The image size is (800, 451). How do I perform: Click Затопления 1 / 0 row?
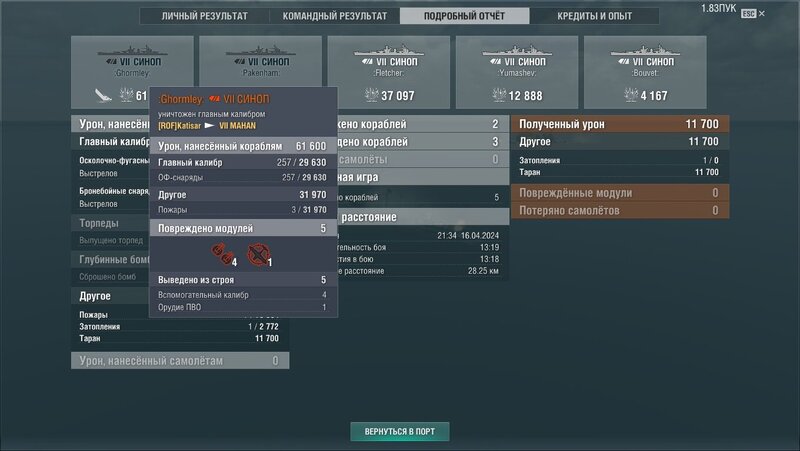pos(619,160)
